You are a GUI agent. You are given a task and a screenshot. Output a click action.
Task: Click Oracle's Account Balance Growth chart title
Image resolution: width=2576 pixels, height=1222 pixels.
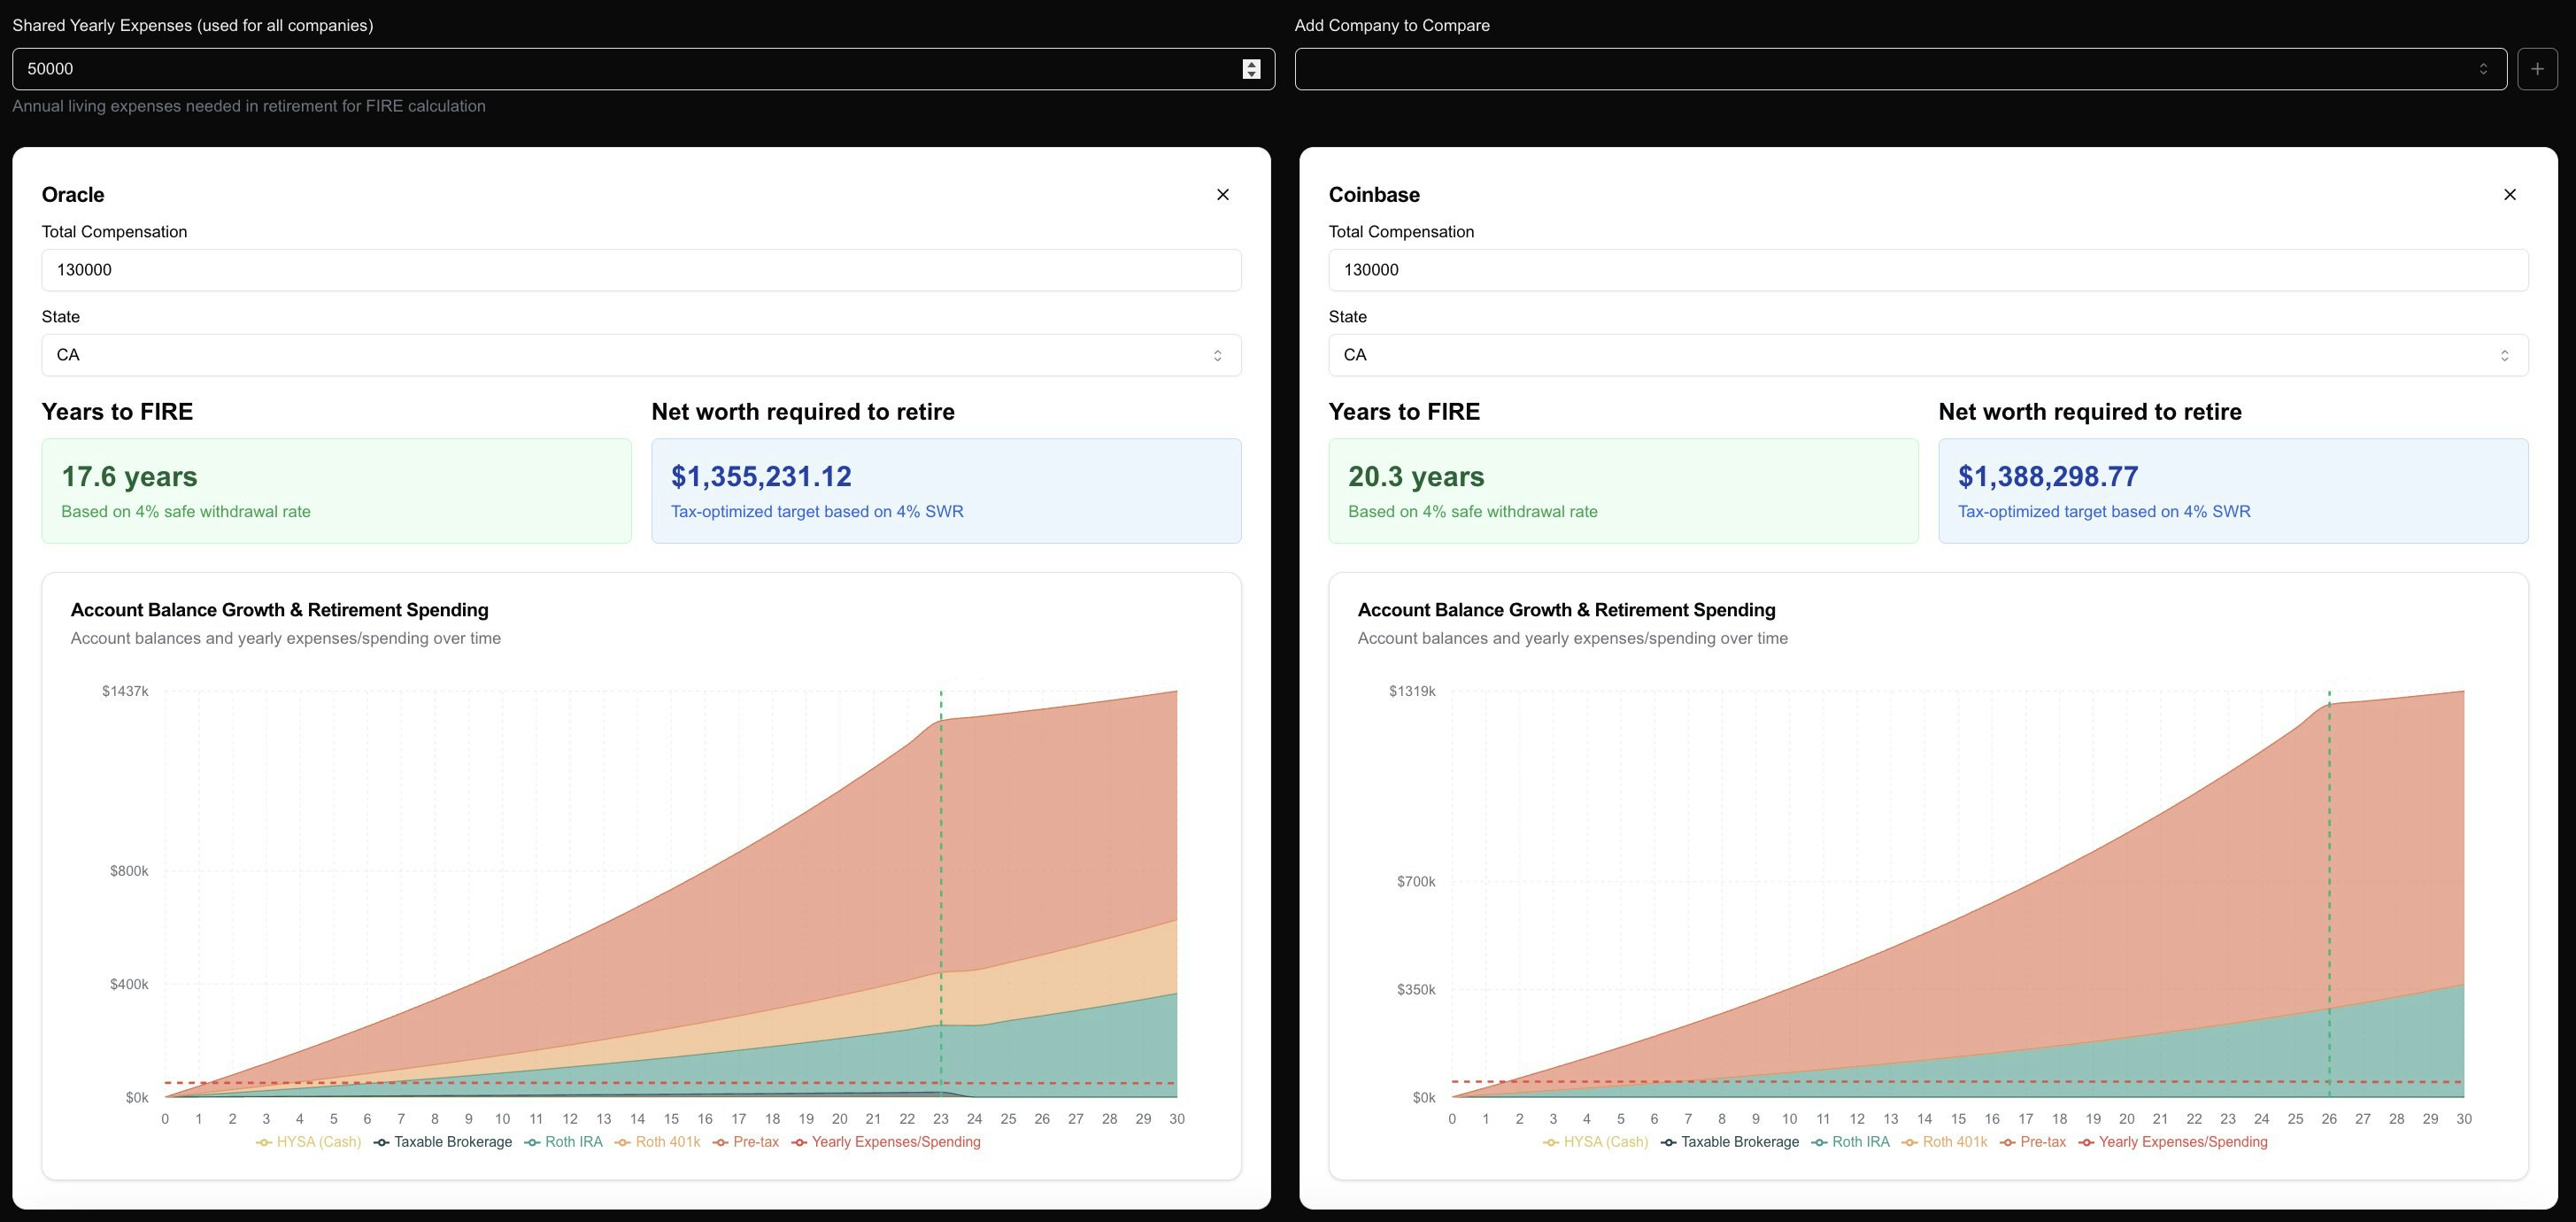[x=280, y=610]
